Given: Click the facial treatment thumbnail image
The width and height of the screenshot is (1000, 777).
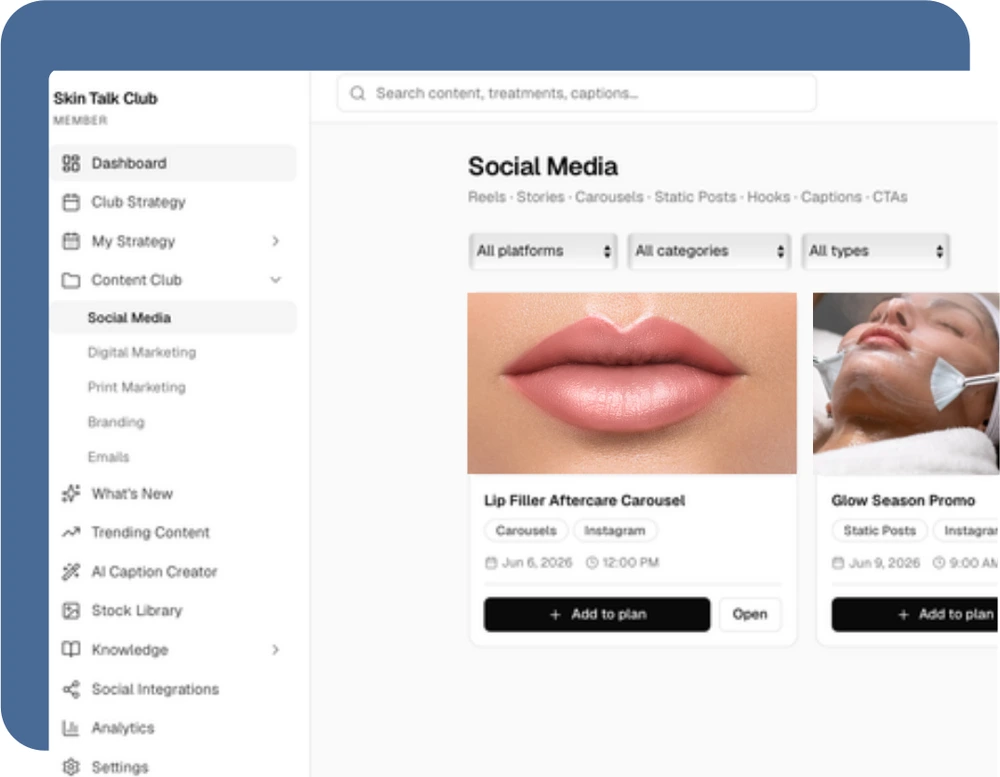Looking at the screenshot, I should [906, 383].
